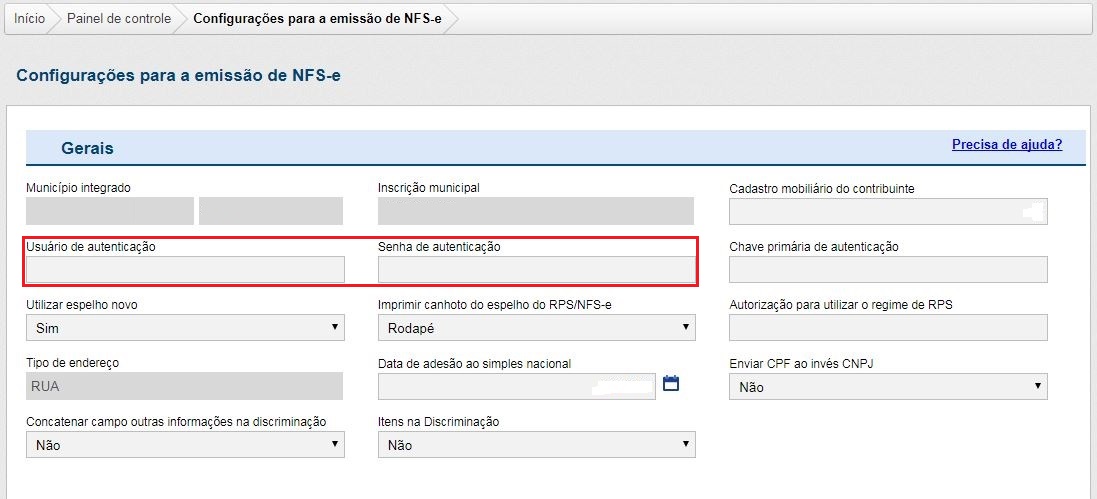
Task: Focus Autorização para utilizar regime de RPS field
Action: coord(888,328)
